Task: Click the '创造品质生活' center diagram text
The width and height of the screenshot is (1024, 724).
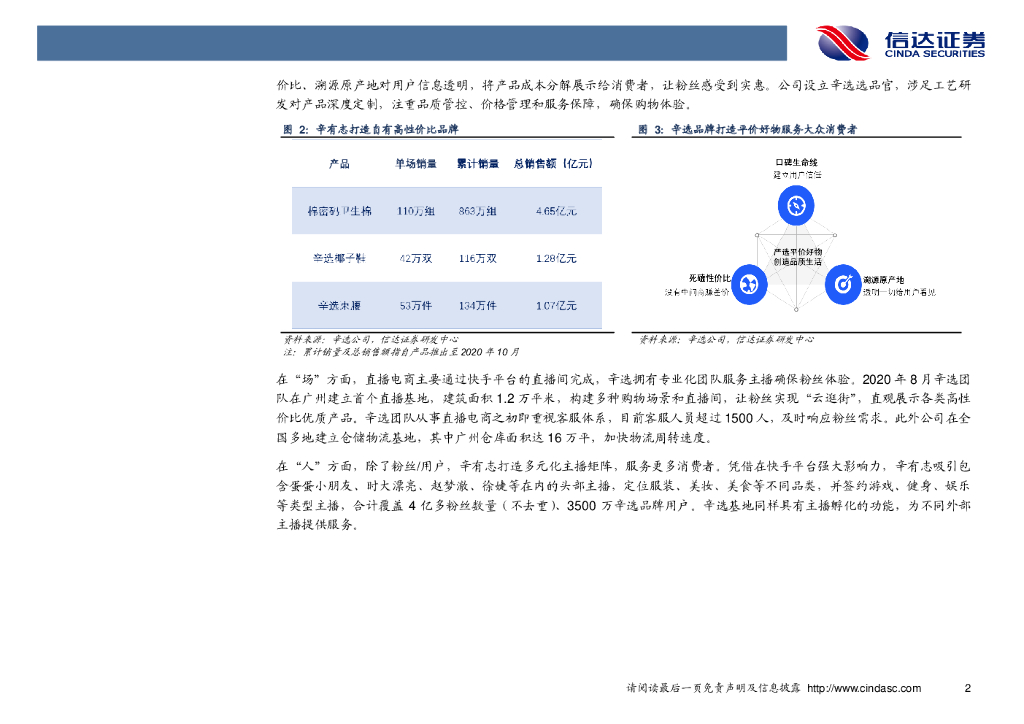Action: click(797, 262)
